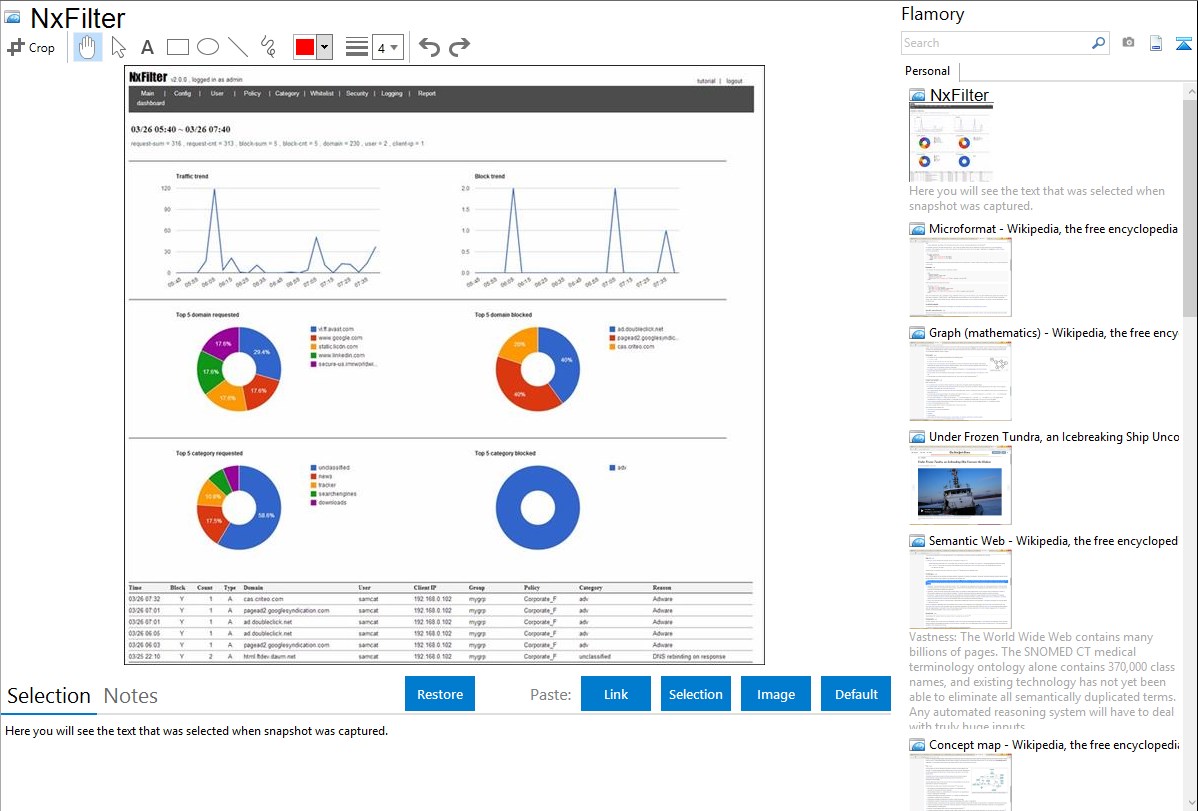Select Microformat - Wikipedia snapshot title
This screenshot has height=811, width=1198.
(1053, 229)
